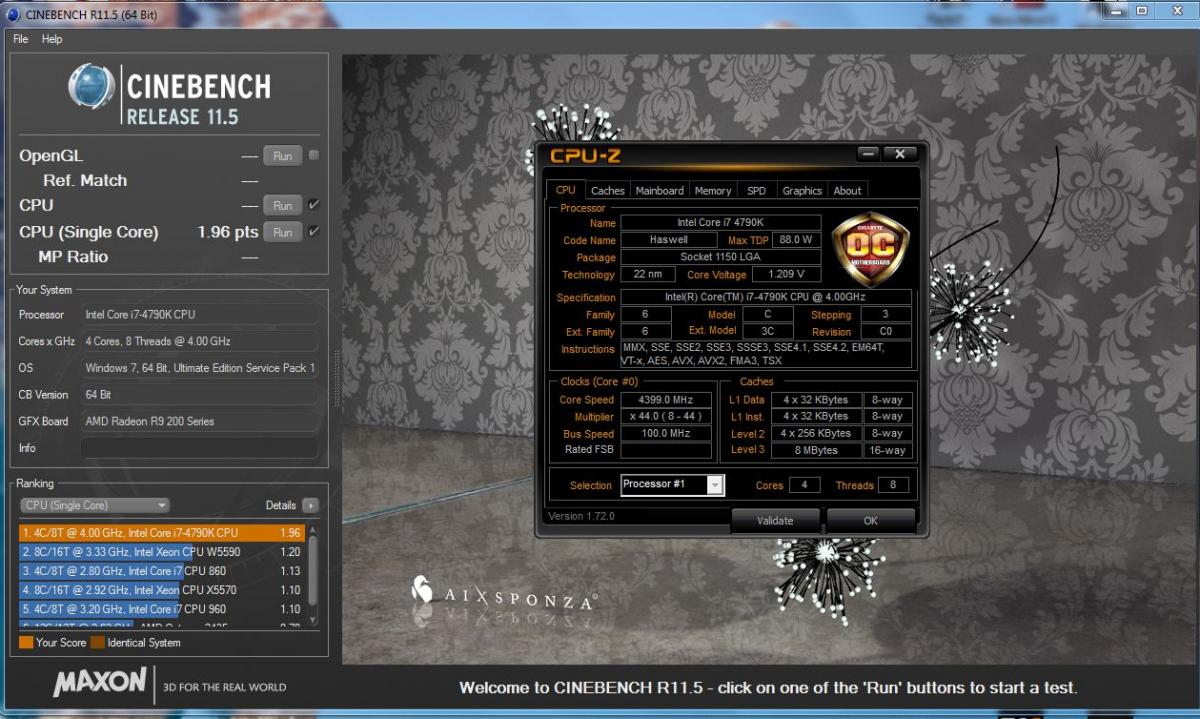The height and width of the screenshot is (719, 1200).
Task: Click the Multiplier x 44.0 value
Action: pyautogui.click(x=666, y=416)
